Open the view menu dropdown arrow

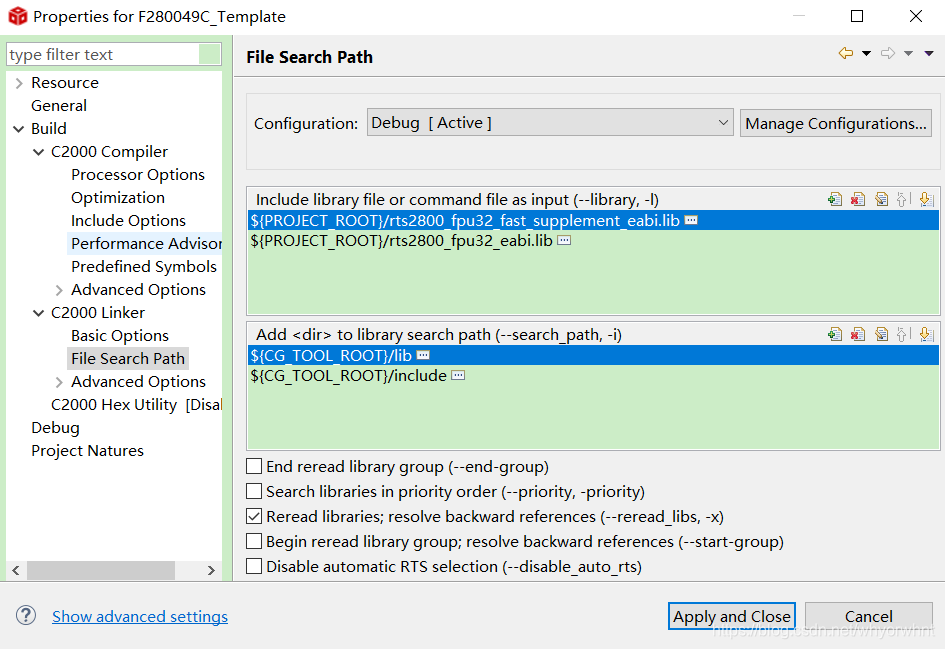929,53
